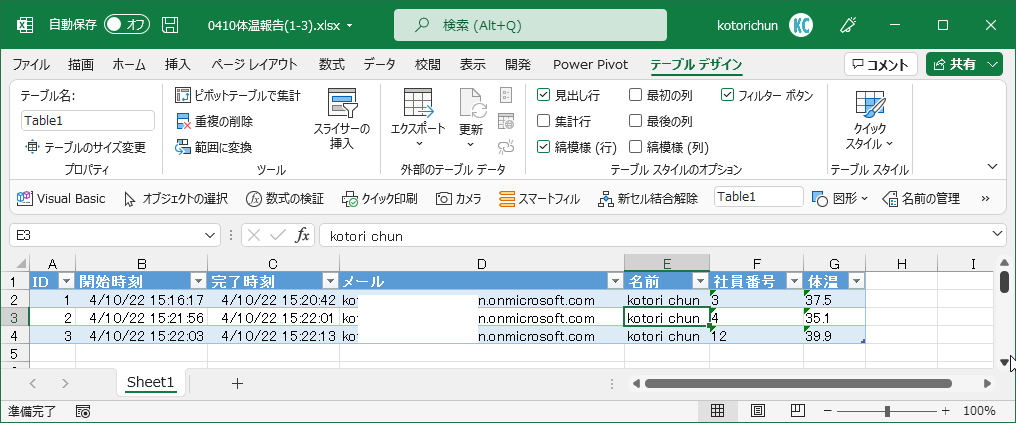Image resolution: width=1016 pixels, height=423 pixels.
Task: Toggle AutoSave (自動保存) switch
Action: [126, 25]
